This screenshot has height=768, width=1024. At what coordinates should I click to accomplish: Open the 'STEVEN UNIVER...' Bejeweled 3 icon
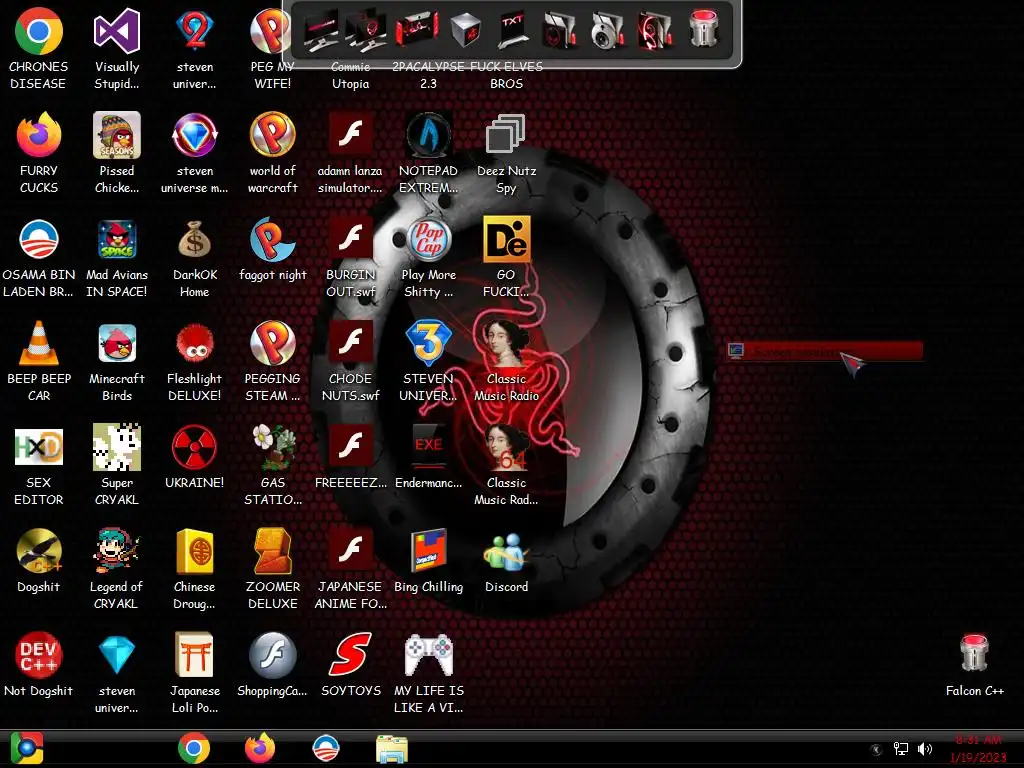coord(428,343)
